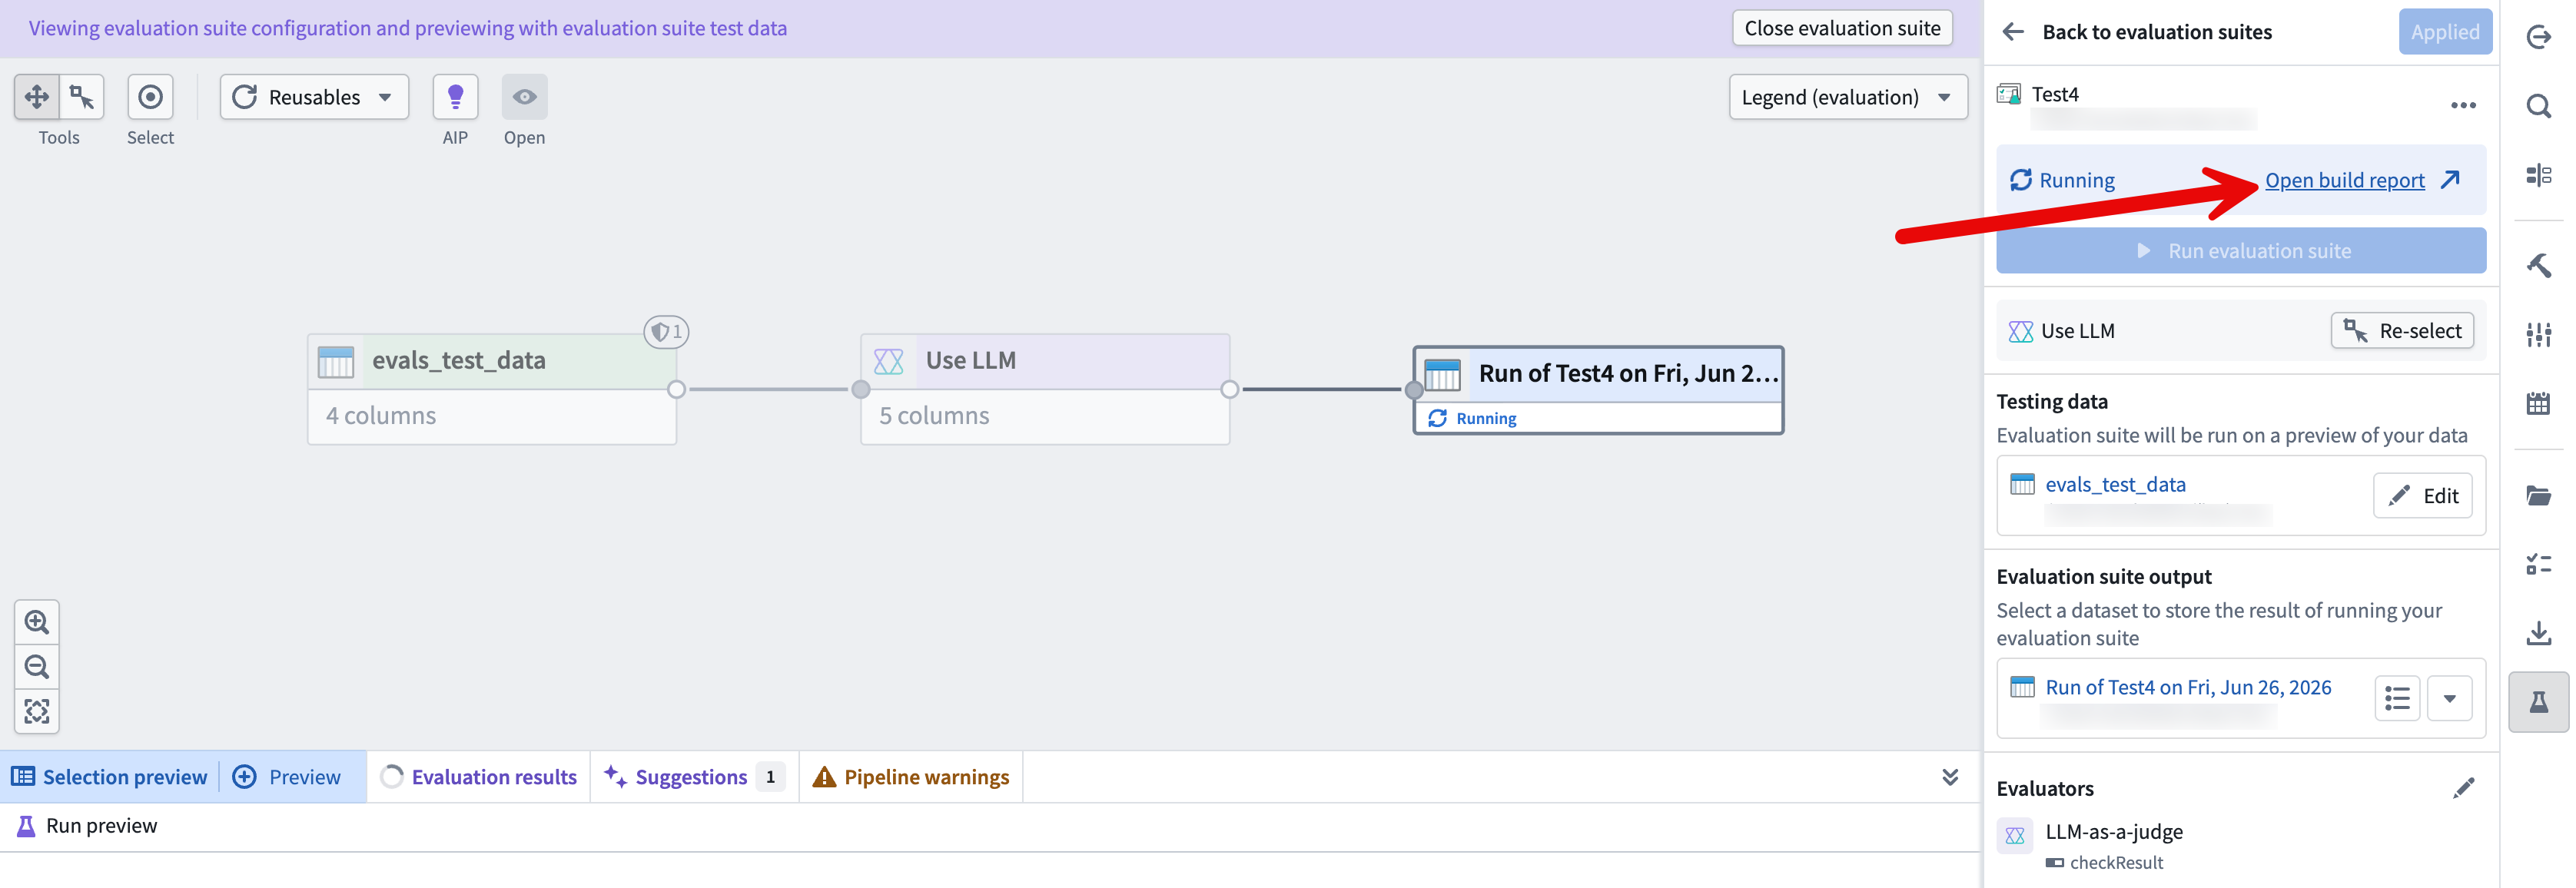Screen dimensions: 2576x888
Task: Select the LLM-as-a-judge evaluator
Action: (2114, 832)
